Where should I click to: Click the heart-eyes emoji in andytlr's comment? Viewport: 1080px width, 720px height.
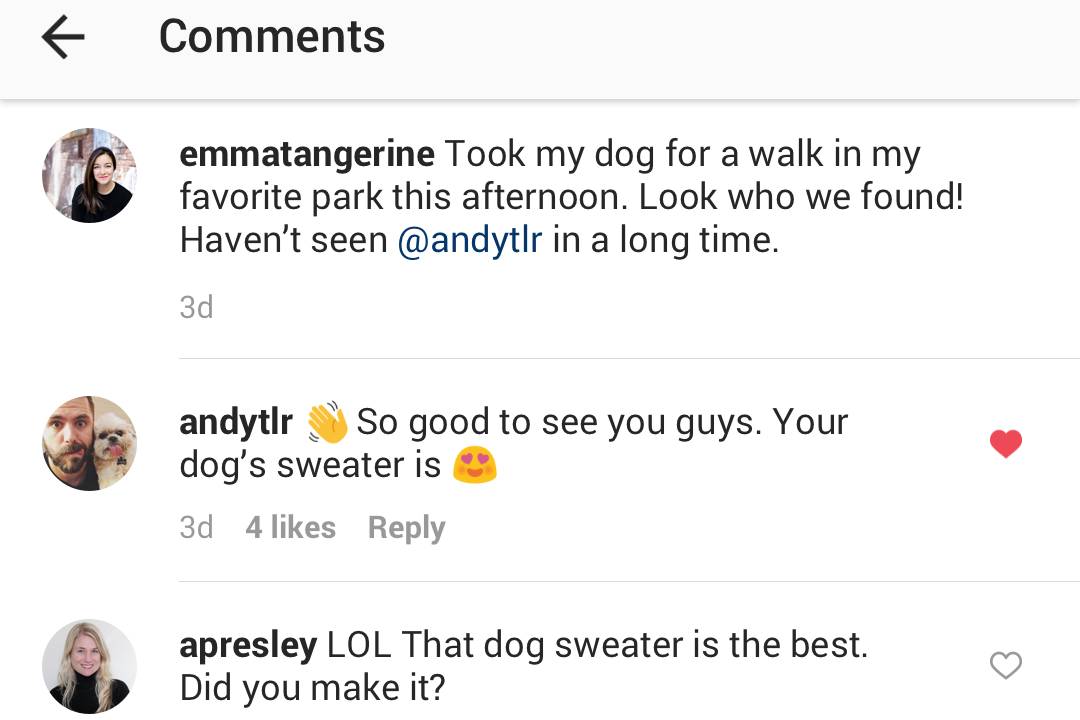[x=474, y=464]
